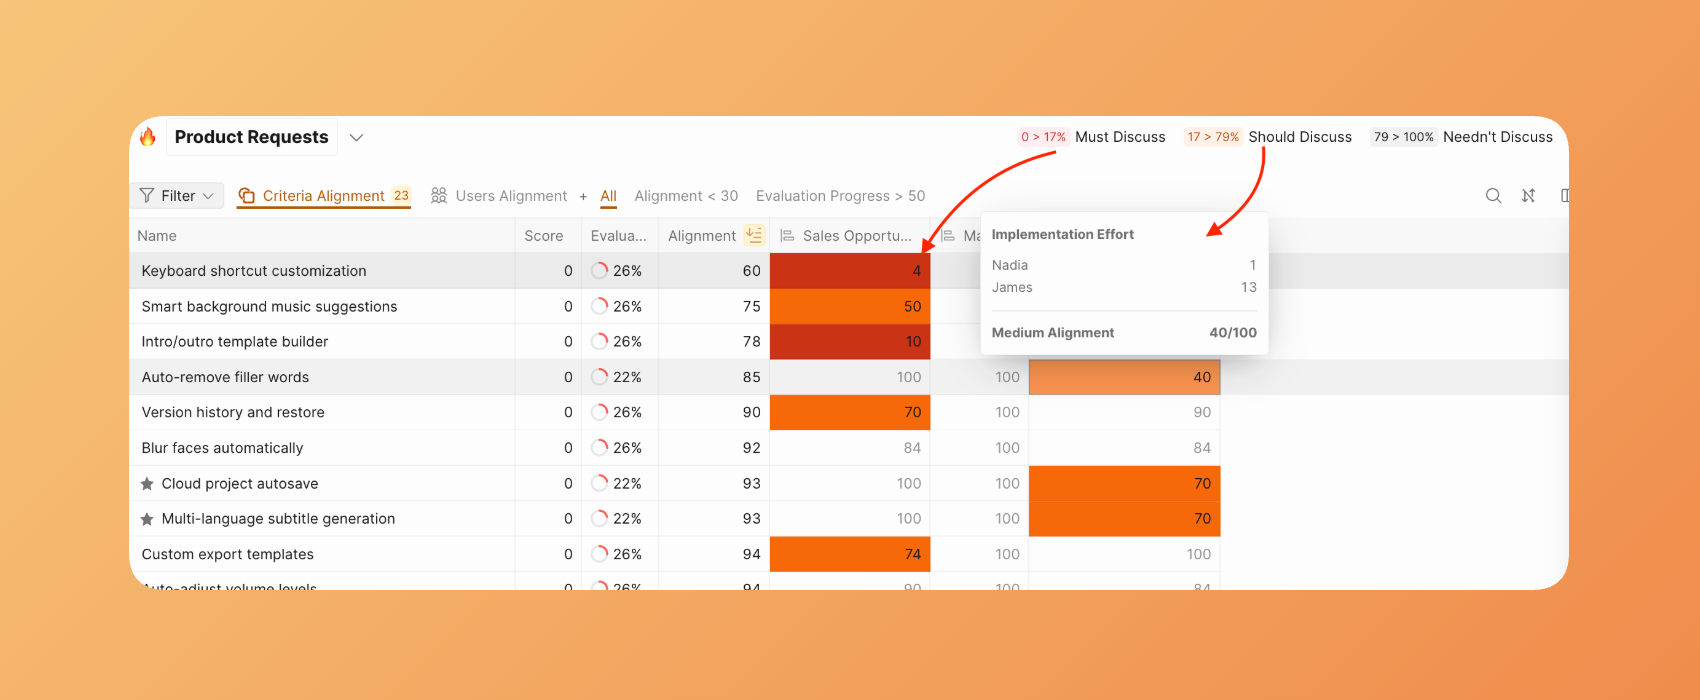Switch to the Criteria Alignment tab

pos(323,196)
